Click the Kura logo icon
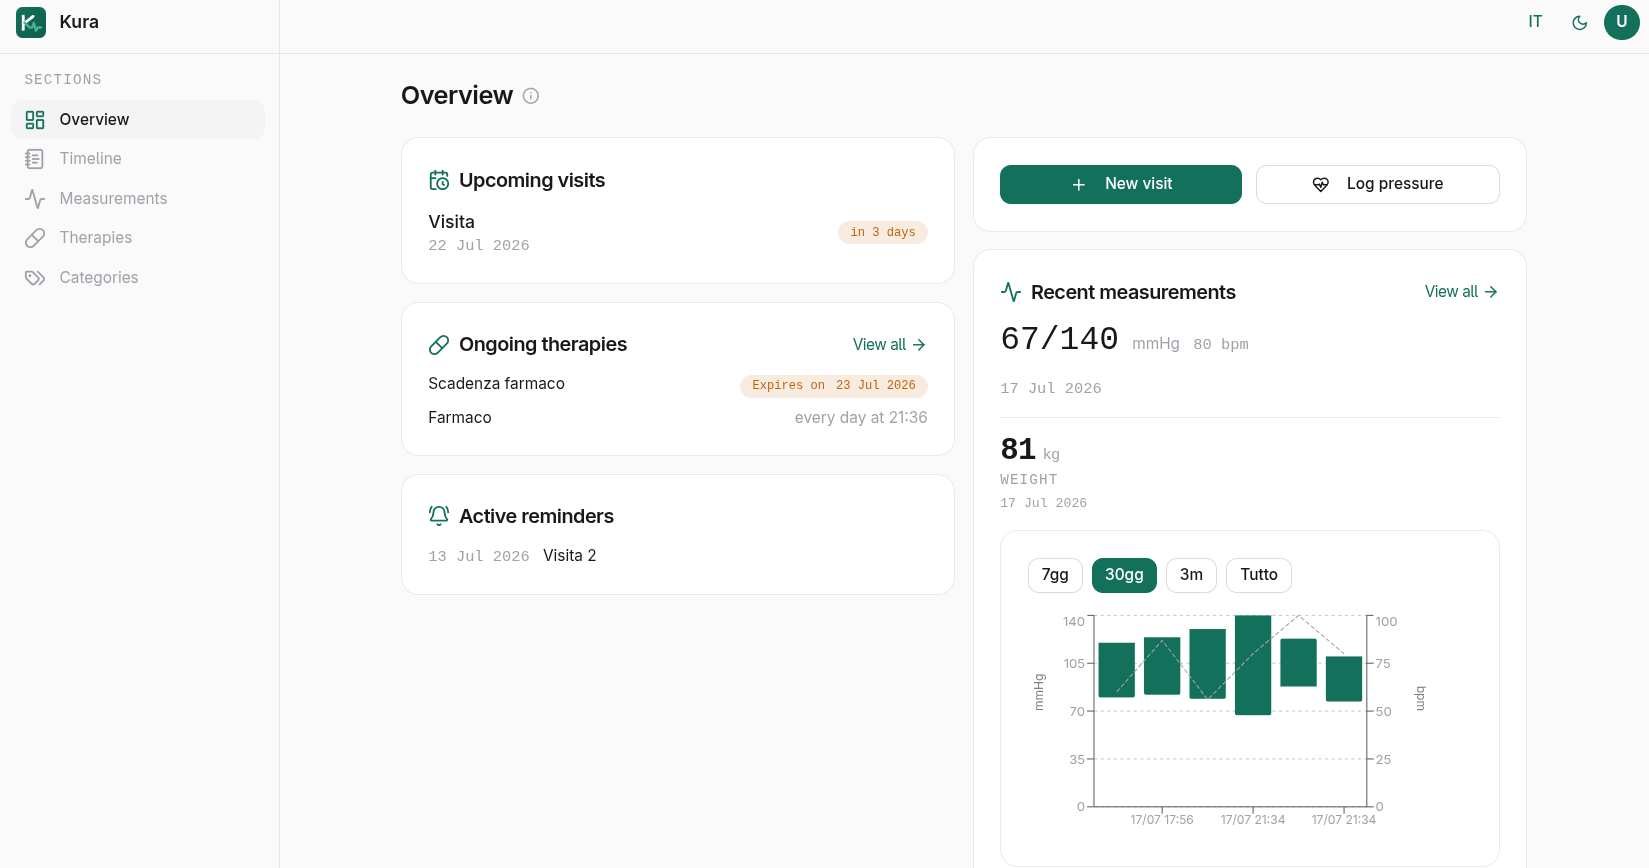 [31, 22]
